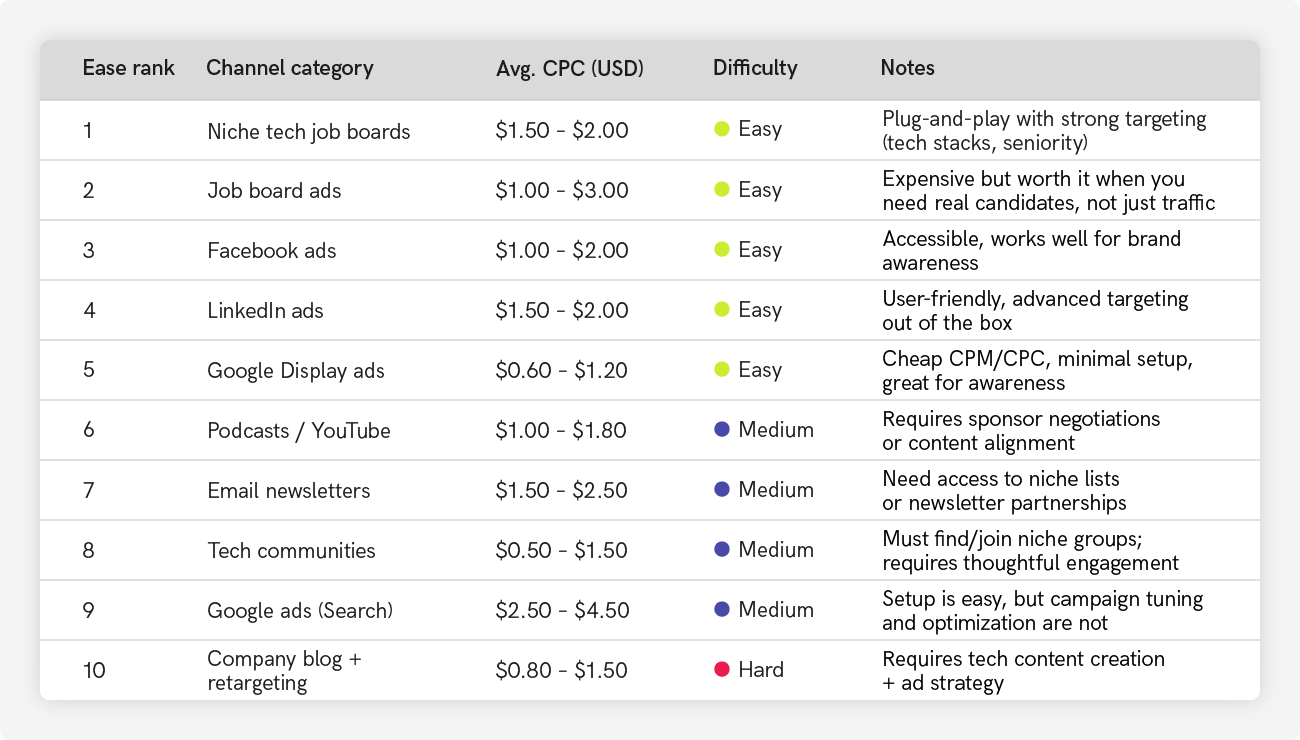Select 'Company blog + retargeting' cell

[x=284, y=671]
